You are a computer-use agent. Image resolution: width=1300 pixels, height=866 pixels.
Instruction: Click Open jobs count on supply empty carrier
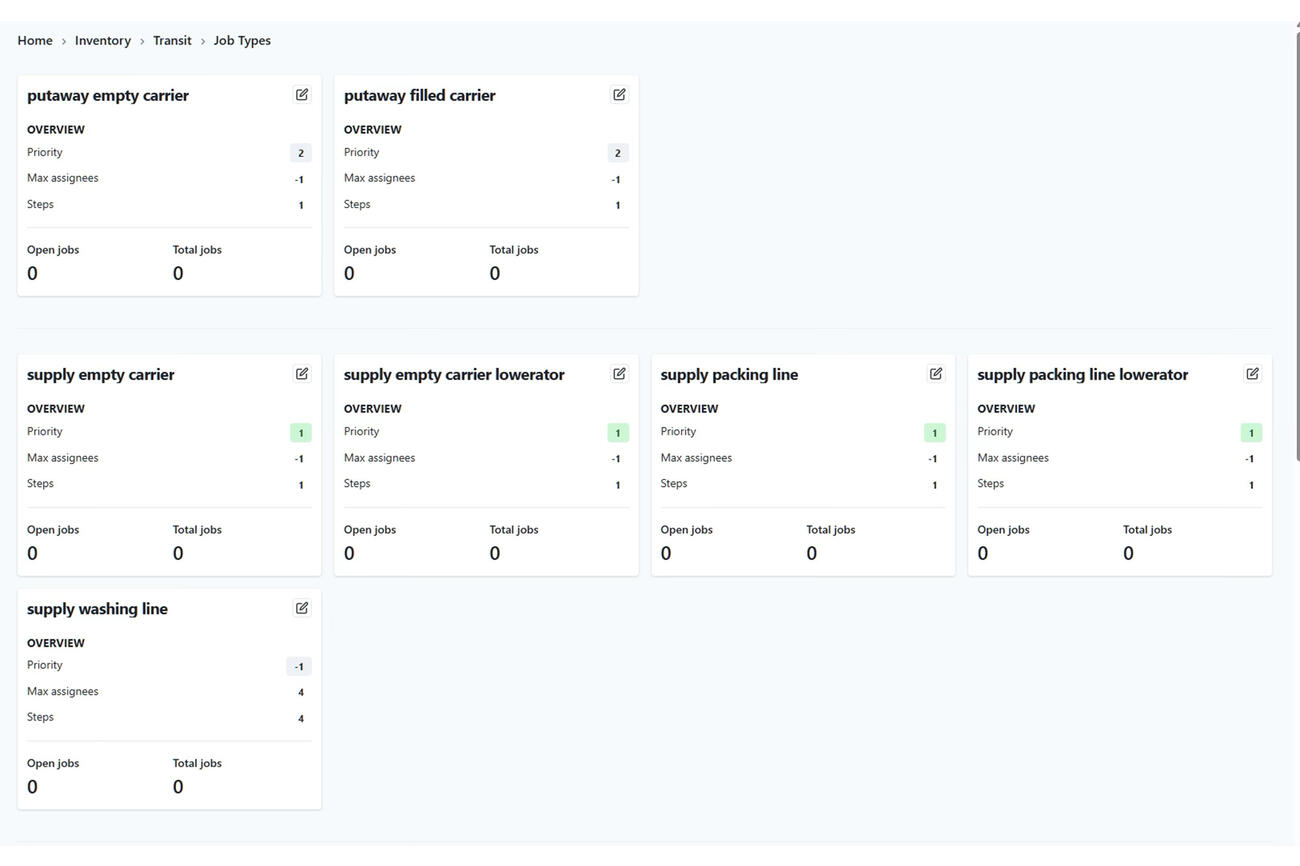pos(33,553)
